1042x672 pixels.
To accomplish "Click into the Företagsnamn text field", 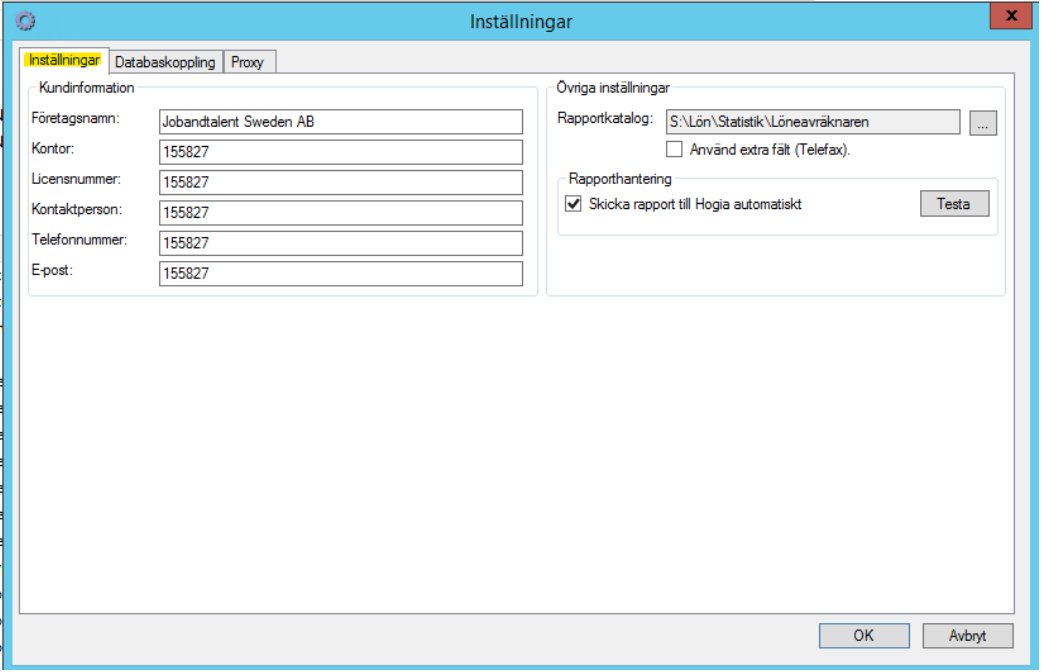I will 340,122.
